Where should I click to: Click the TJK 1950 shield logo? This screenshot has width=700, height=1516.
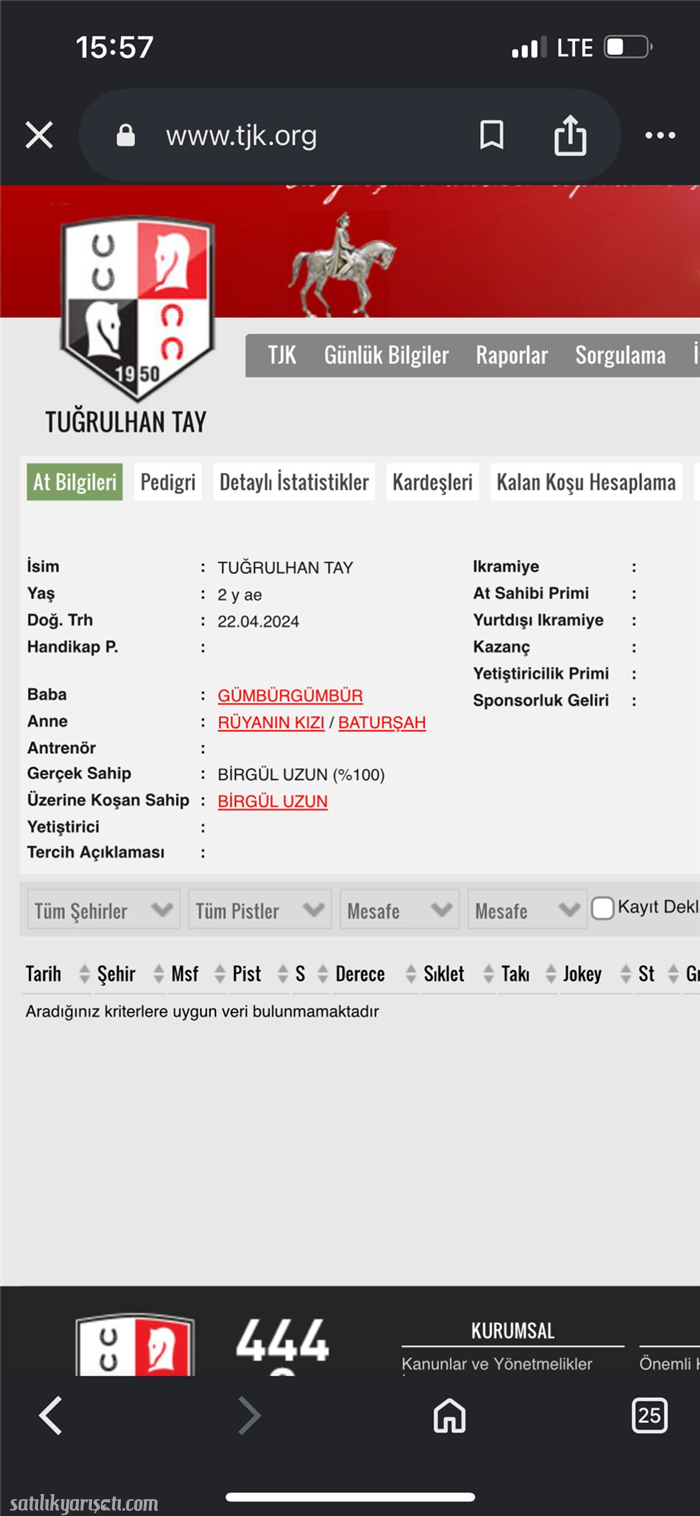(137, 308)
